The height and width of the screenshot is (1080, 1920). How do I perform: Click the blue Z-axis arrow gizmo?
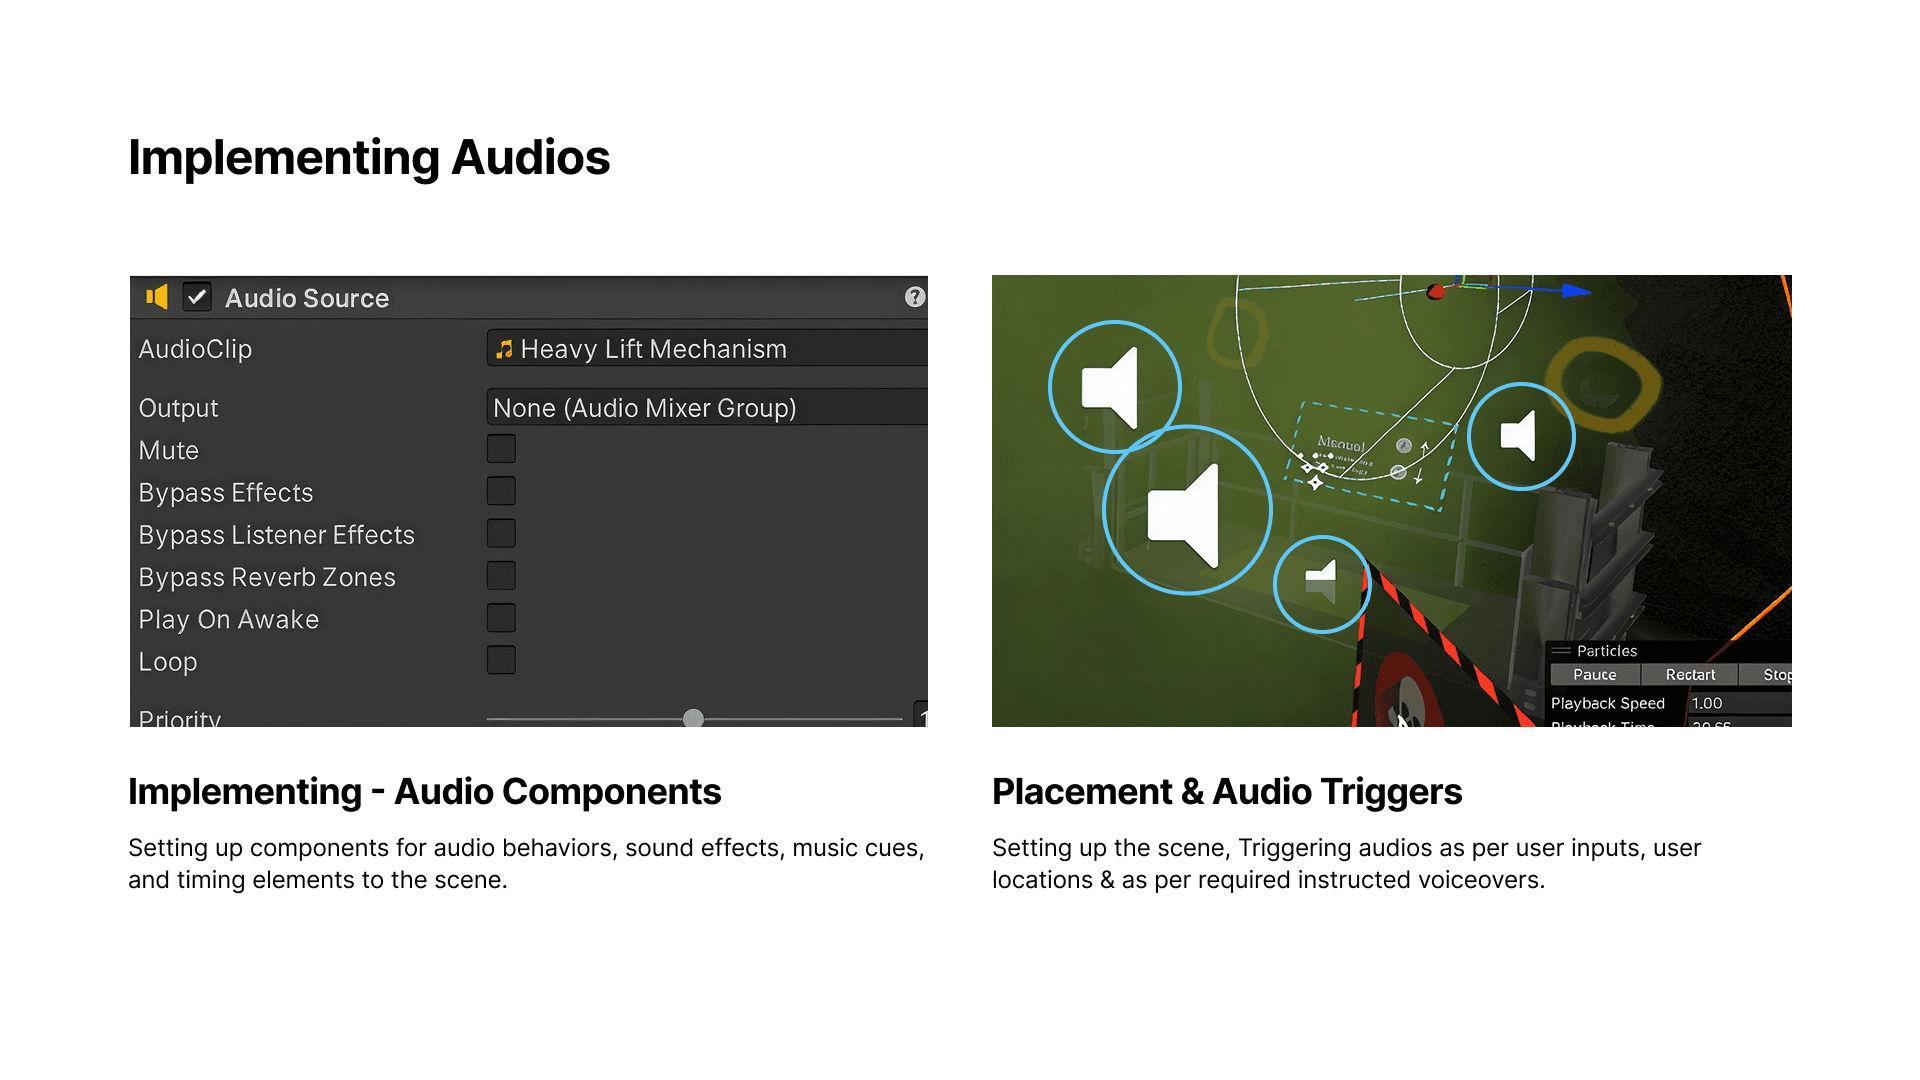(1576, 291)
